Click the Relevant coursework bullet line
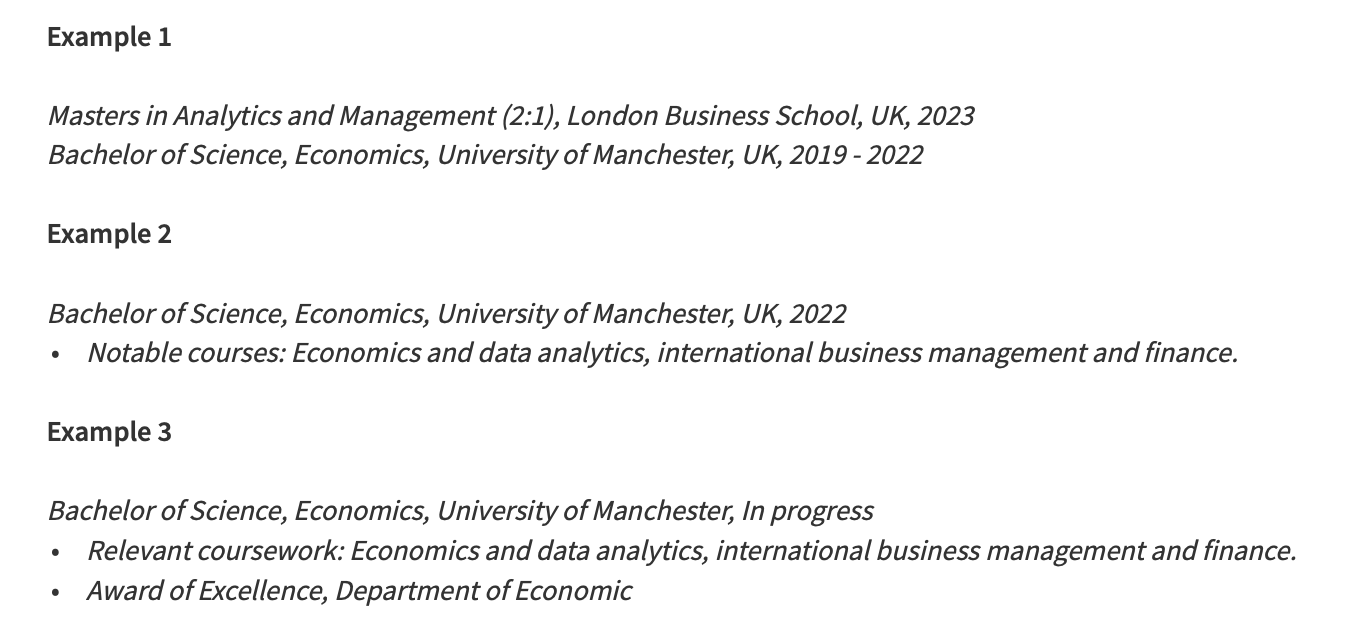Image resolution: width=1360 pixels, height=632 pixels. (692, 551)
